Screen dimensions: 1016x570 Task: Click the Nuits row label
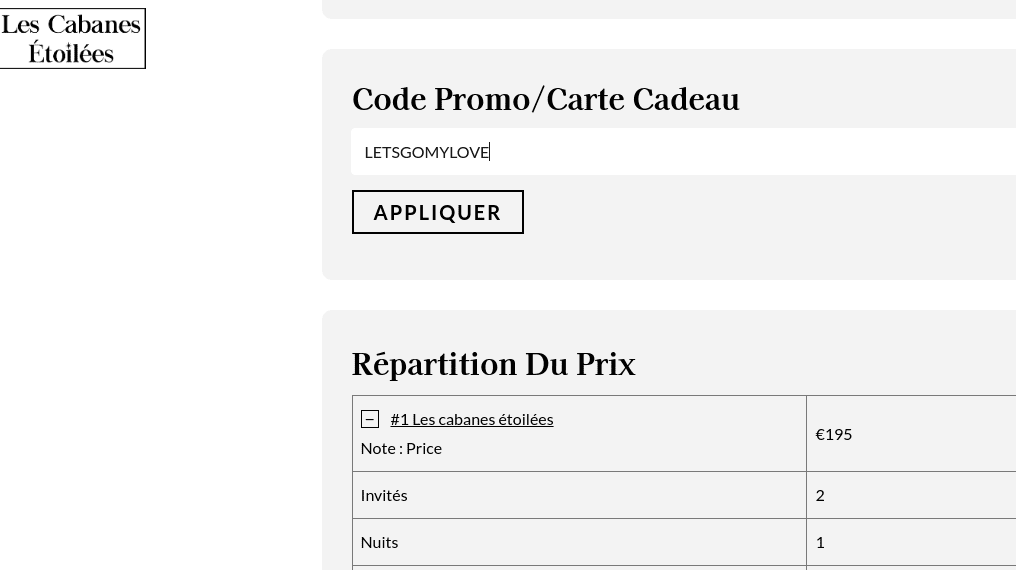[x=379, y=542]
